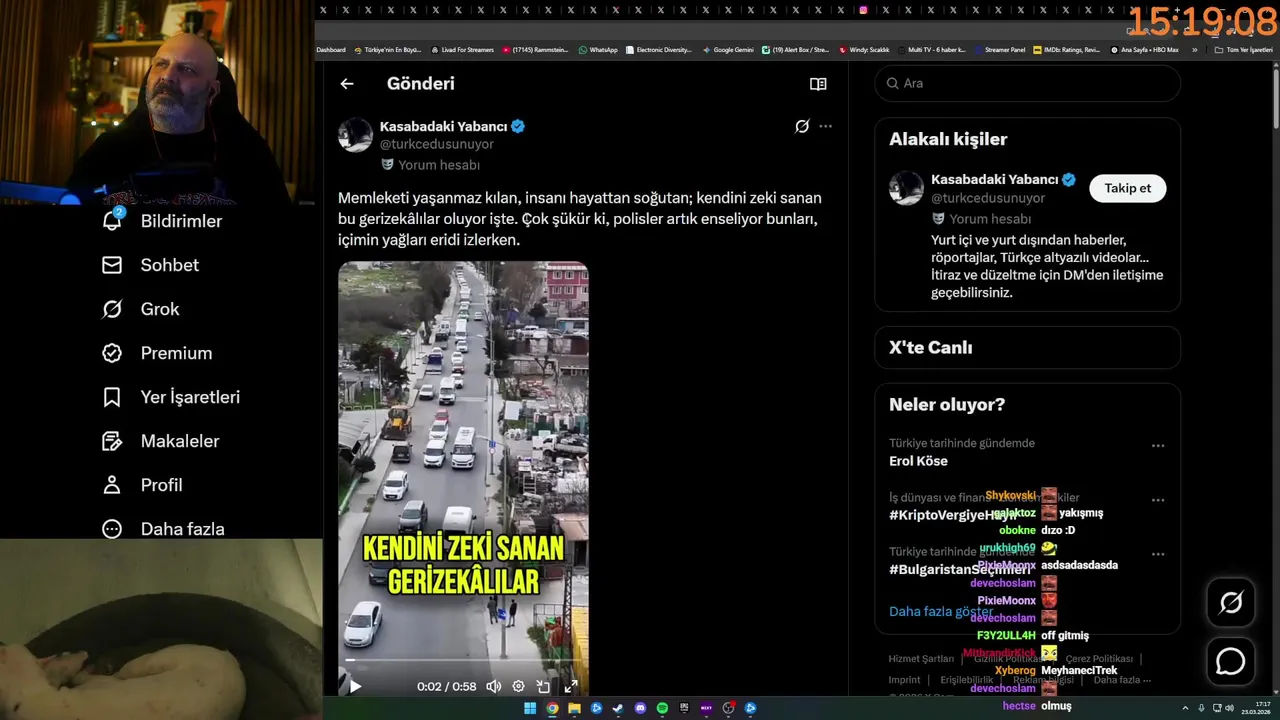This screenshot has height=720, width=1280.
Task: Open File Explorer from taskbar
Action: [x=574, y=708]
